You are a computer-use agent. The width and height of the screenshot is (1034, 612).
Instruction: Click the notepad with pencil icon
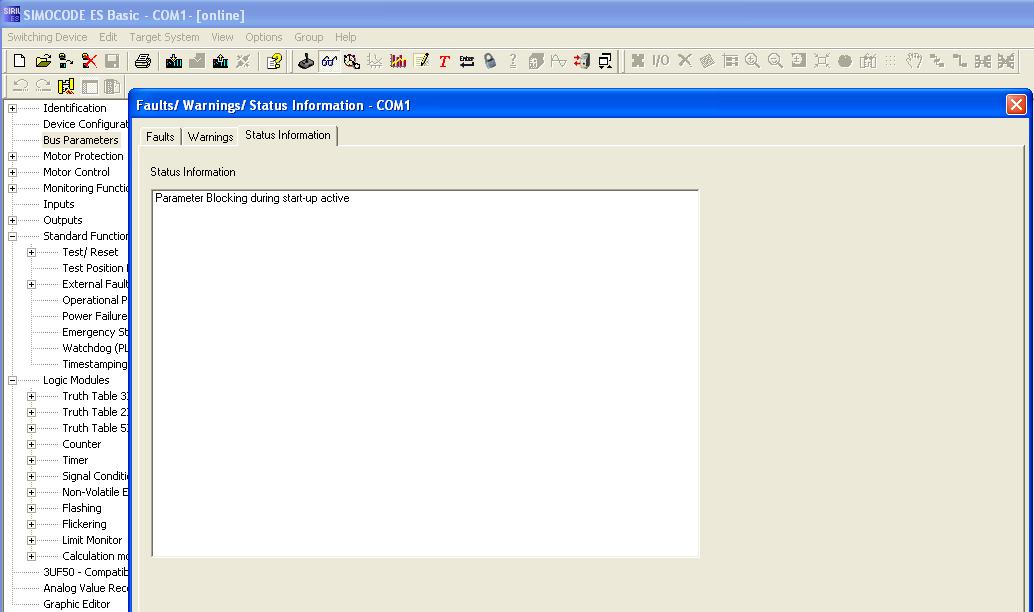coord(421,61)
